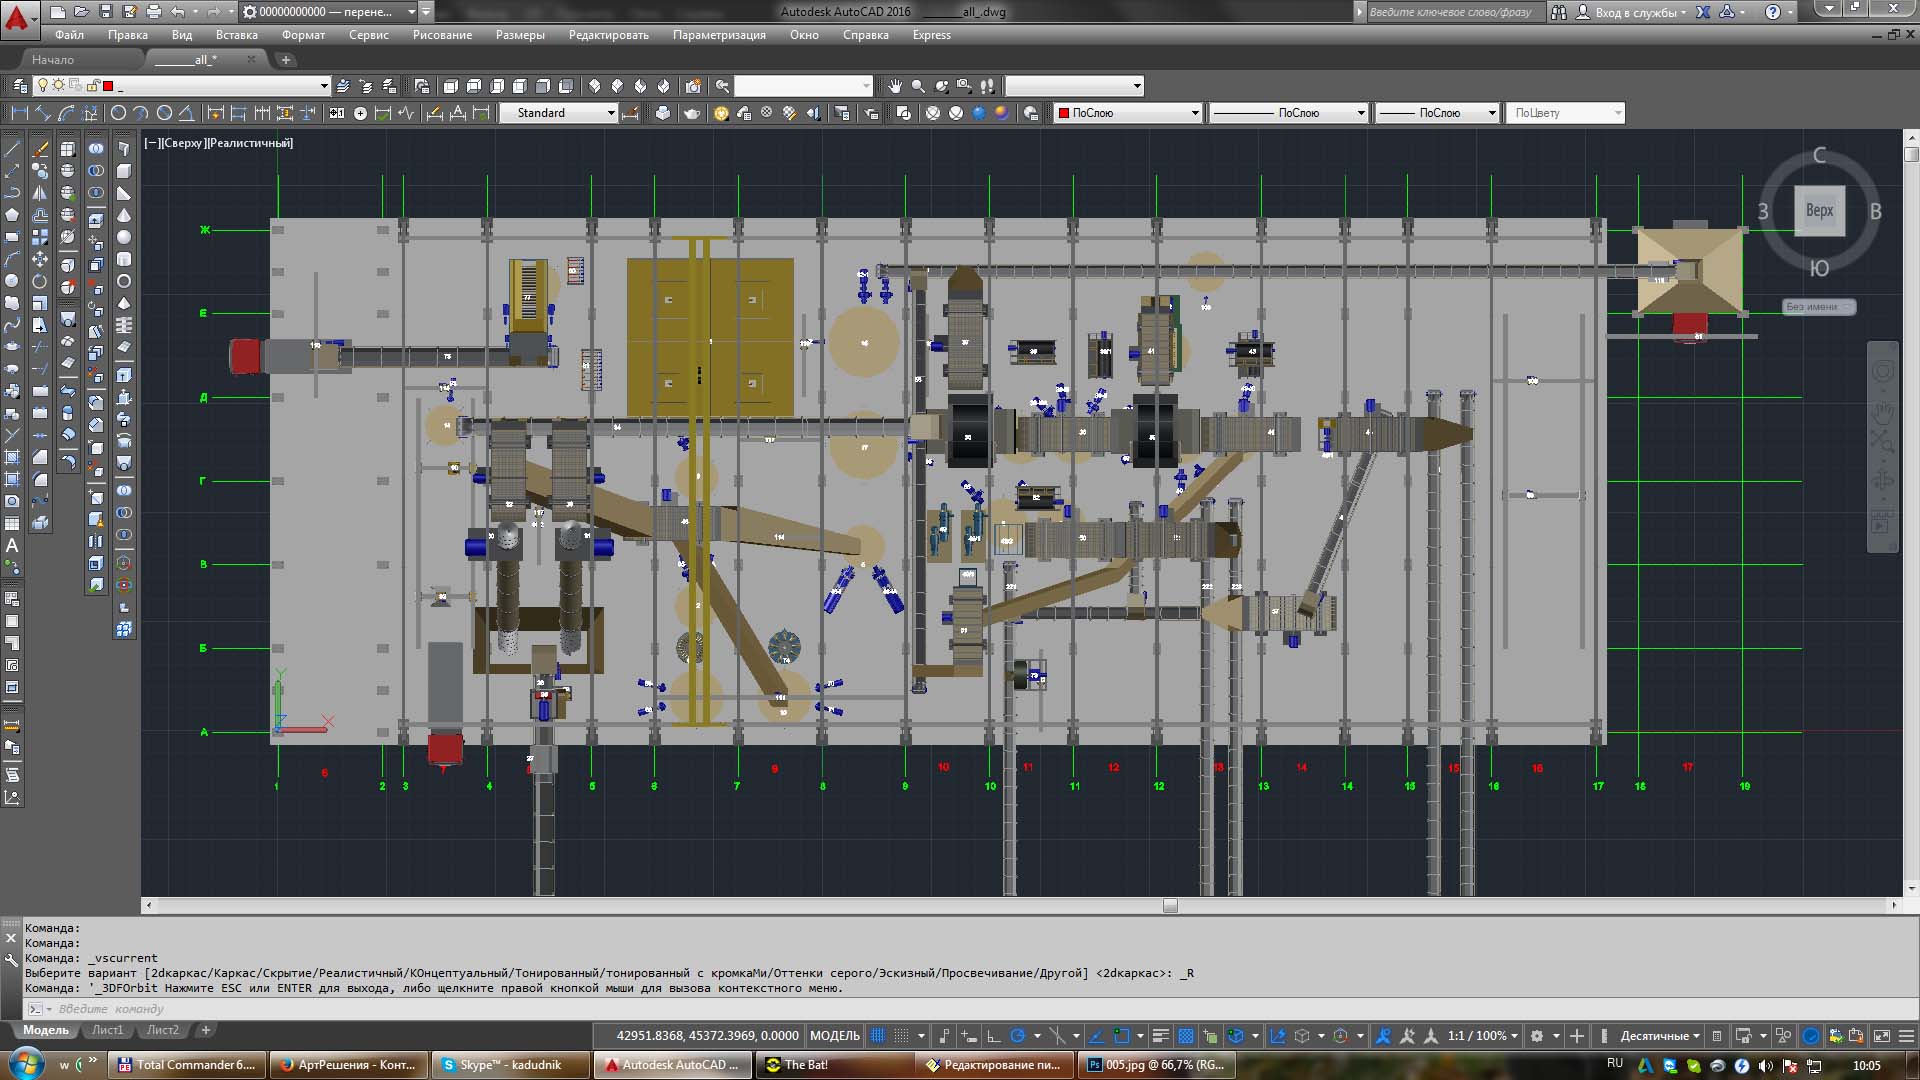Open the layer selection dropdown
The height and width of the screenshot is (1080, 1920).
[x=323, y=86]
